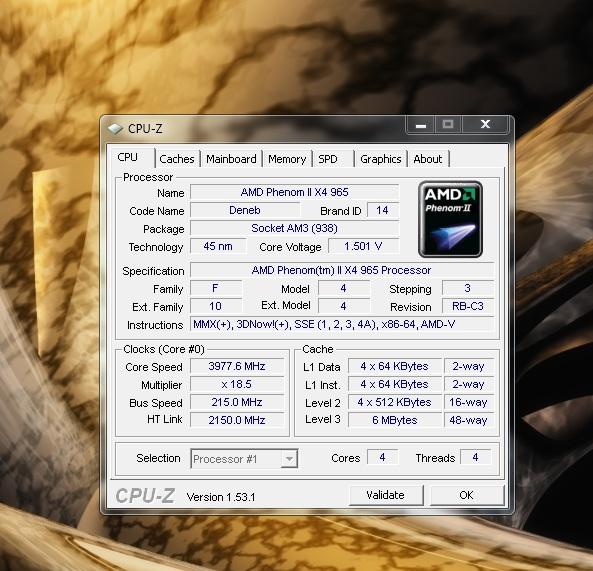Viewport: 593px width, 571px height.
Task: Click the Stepping value 3
Action: pyautogui.click(x=467, y=288)
